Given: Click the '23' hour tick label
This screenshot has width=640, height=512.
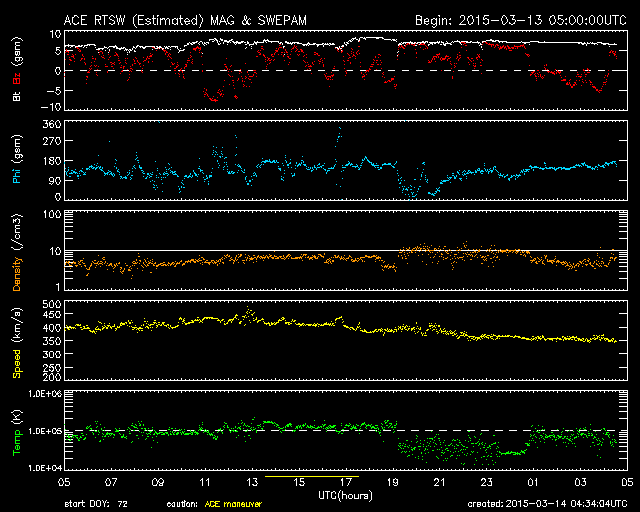Looking at the screenshot, I should 486,482.
